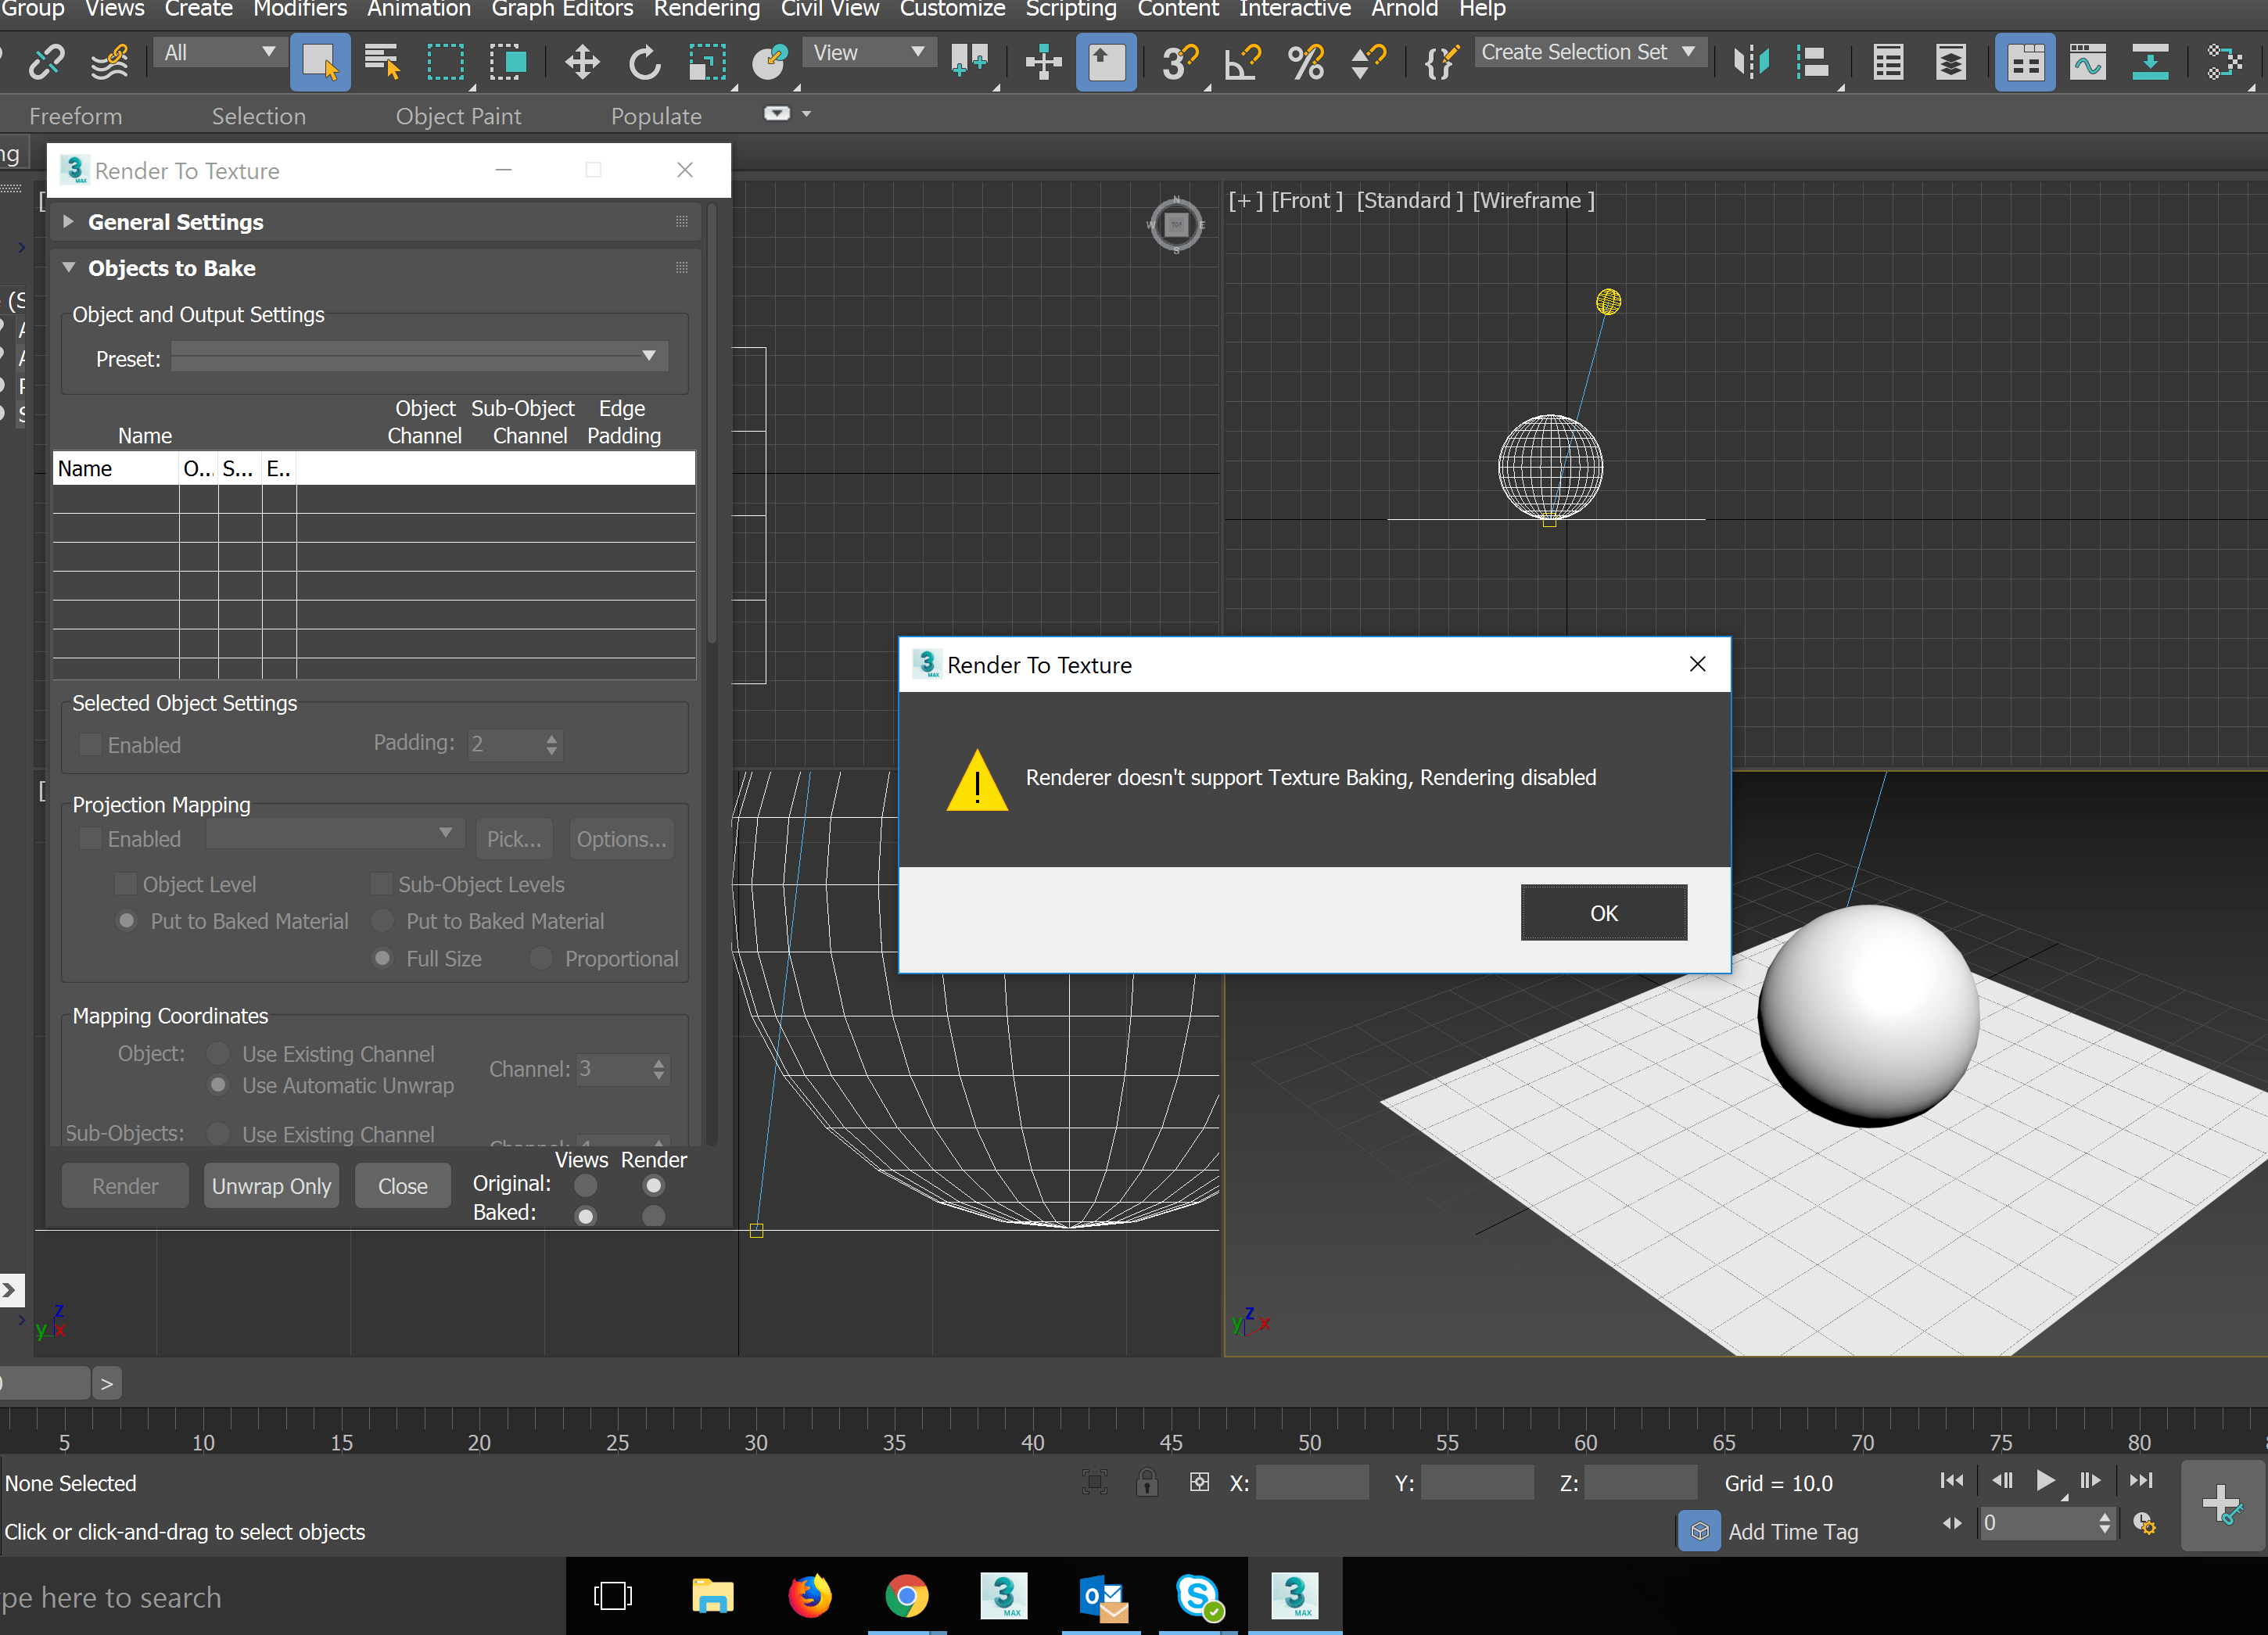Image resolution: width=2268 pixels, height=1635 pixels.
Task: Open the Curve Editor icon
Action: [x=2087, y=63]
